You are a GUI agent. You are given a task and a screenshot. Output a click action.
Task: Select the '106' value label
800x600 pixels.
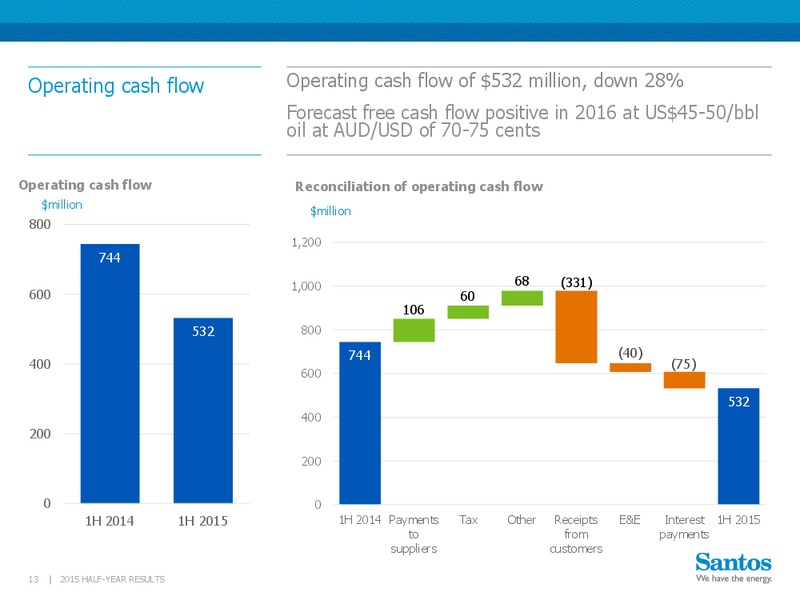[413, 310]
